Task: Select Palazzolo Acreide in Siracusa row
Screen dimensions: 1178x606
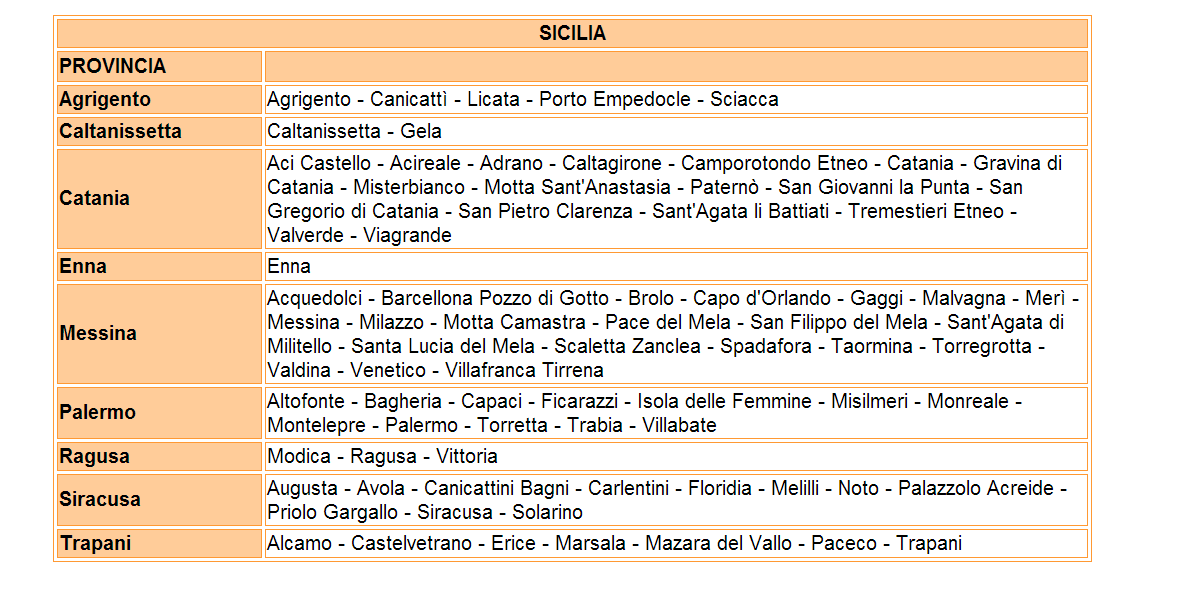Action: (x=976, y=488)
